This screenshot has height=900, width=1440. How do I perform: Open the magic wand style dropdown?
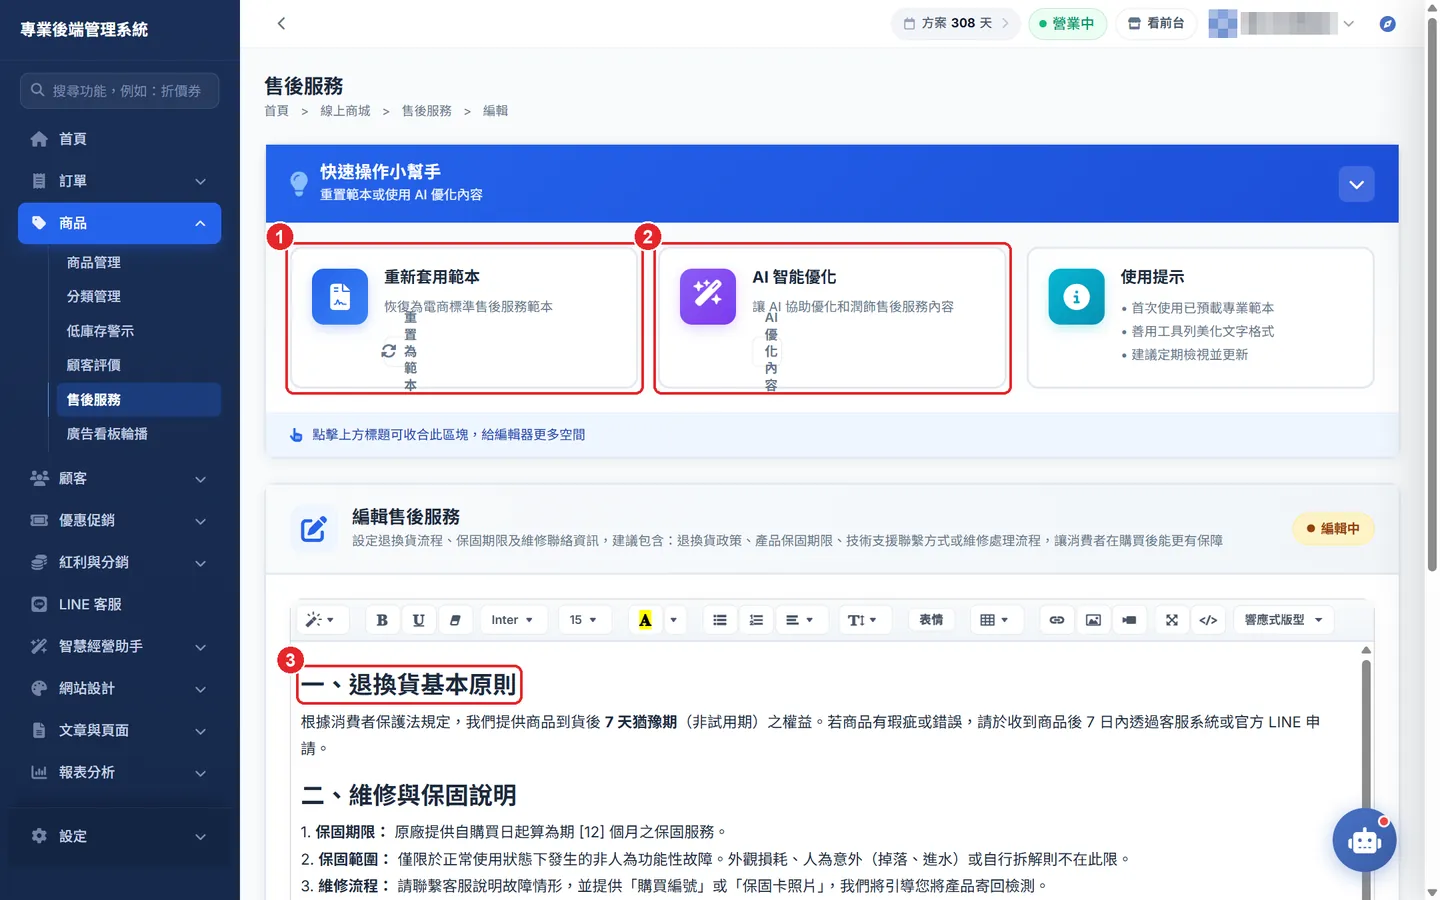(x=321, y=620)
